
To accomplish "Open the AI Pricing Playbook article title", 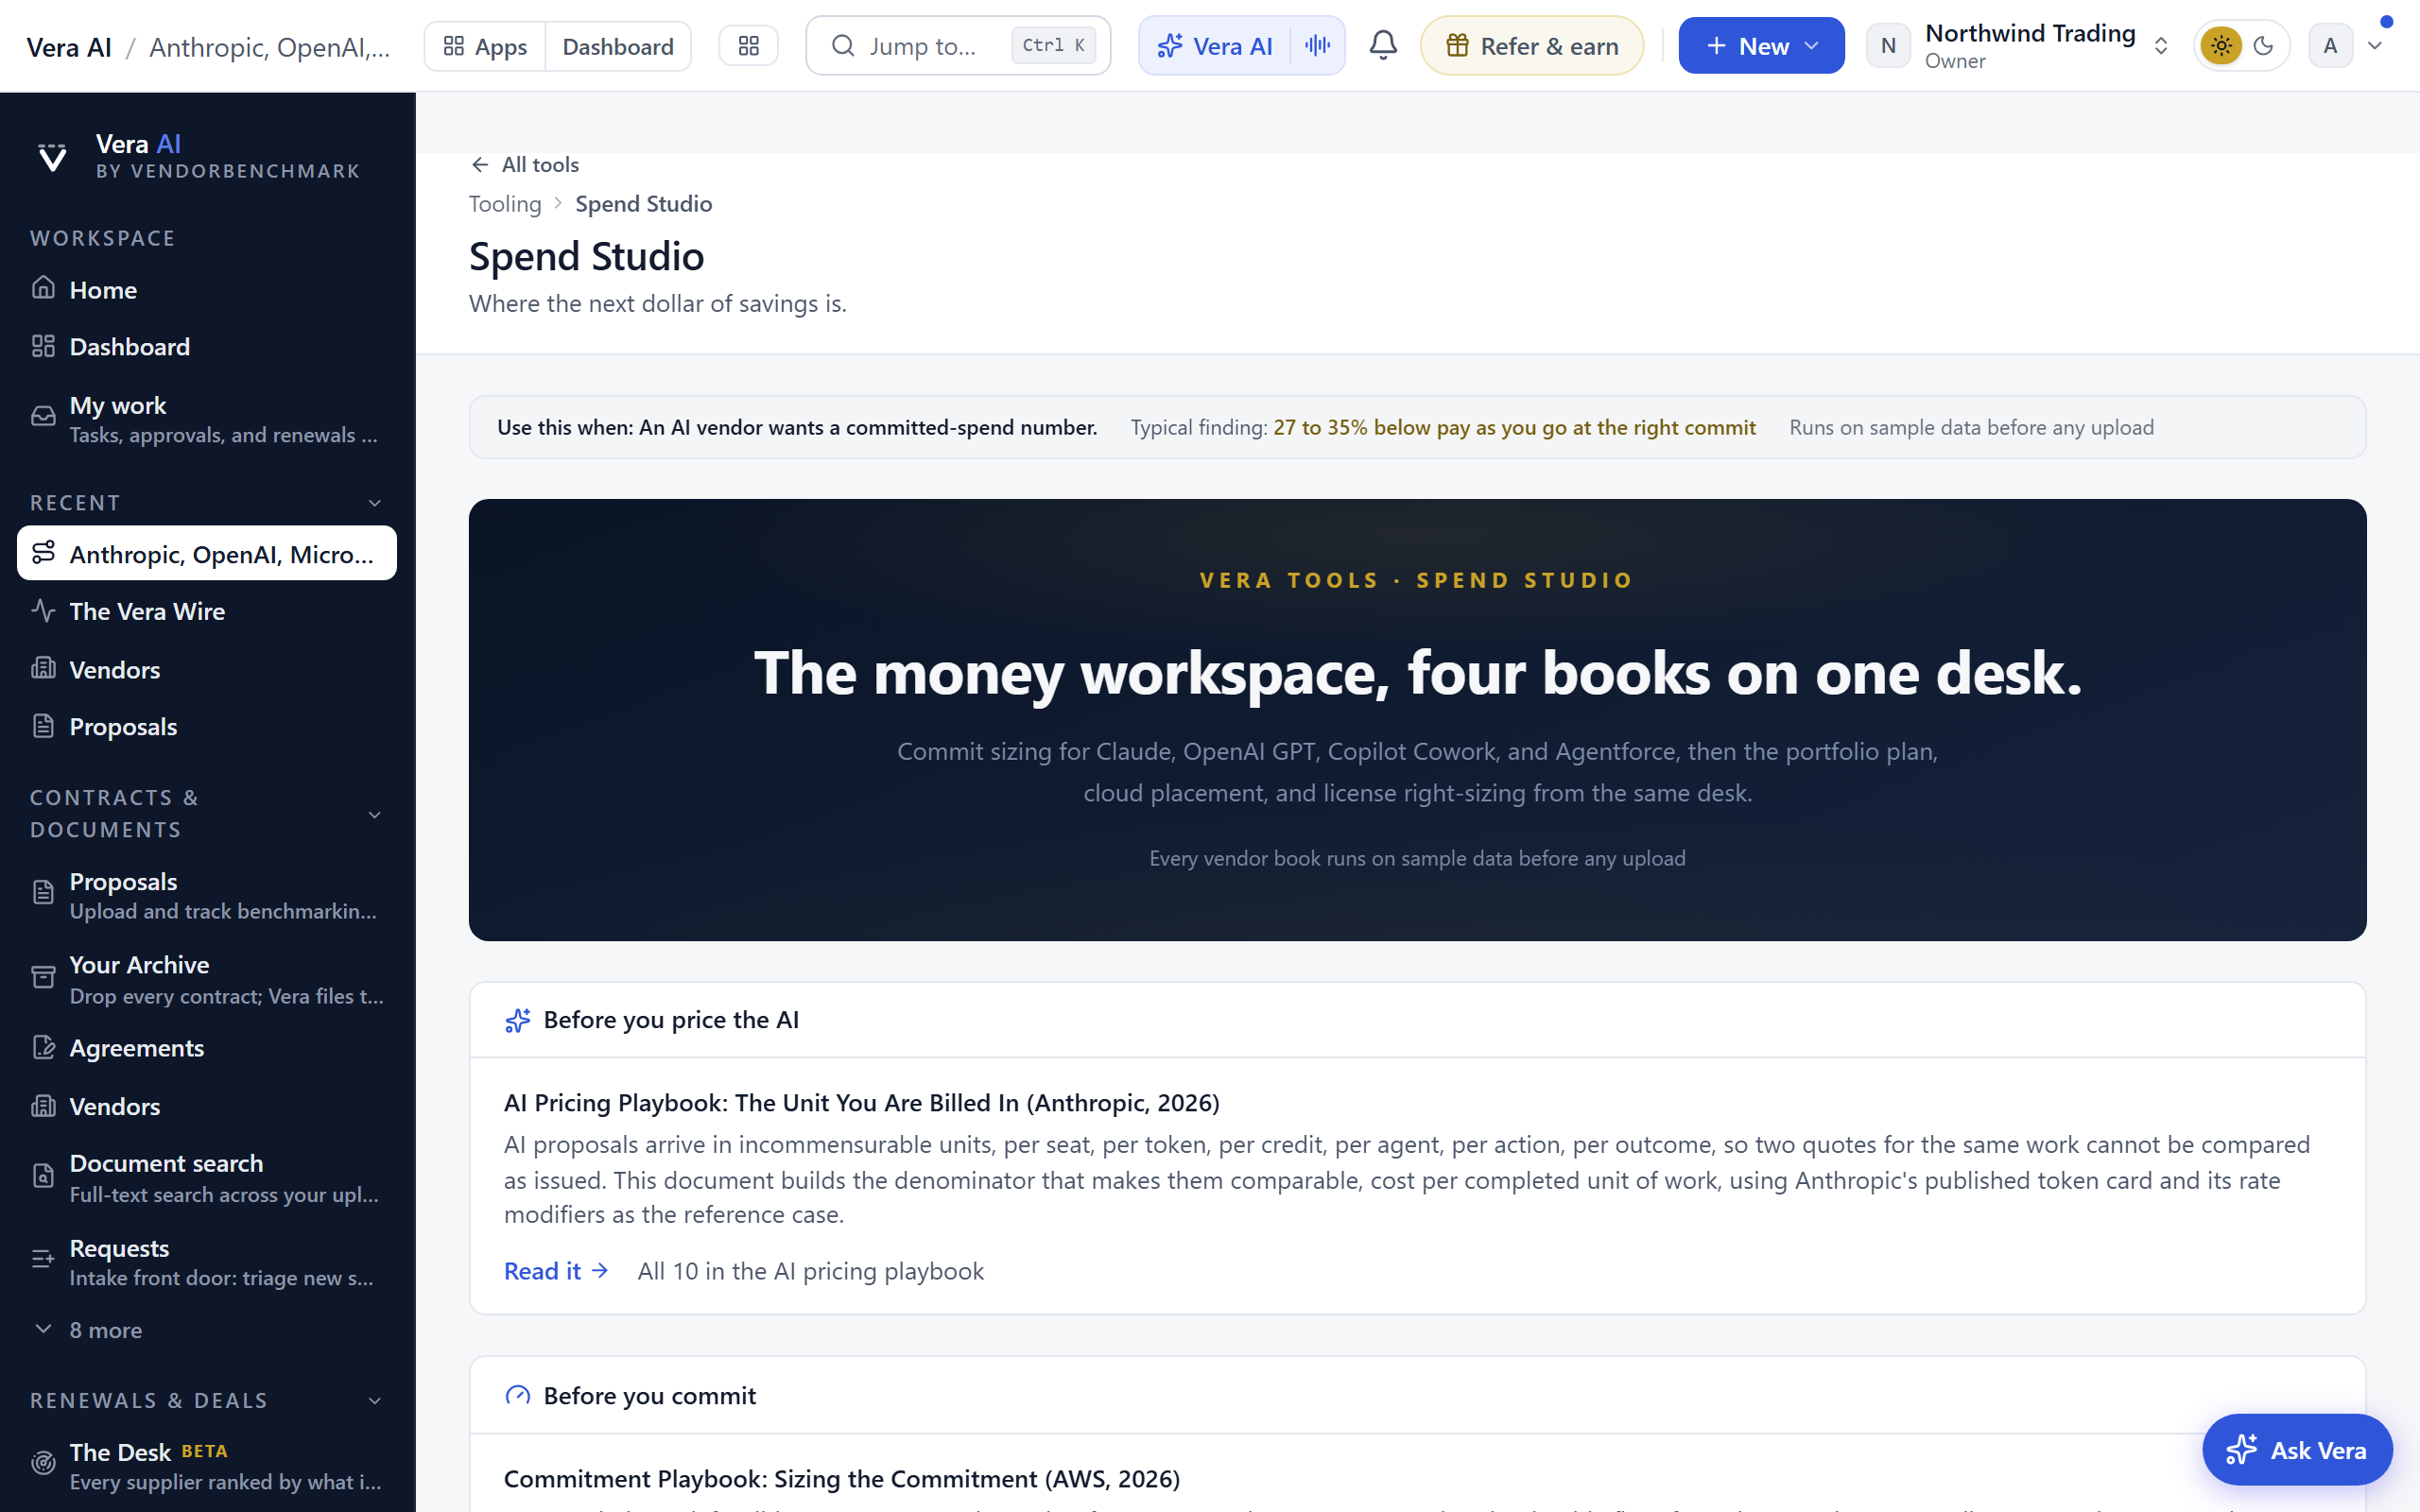I will pos(862,1103).
